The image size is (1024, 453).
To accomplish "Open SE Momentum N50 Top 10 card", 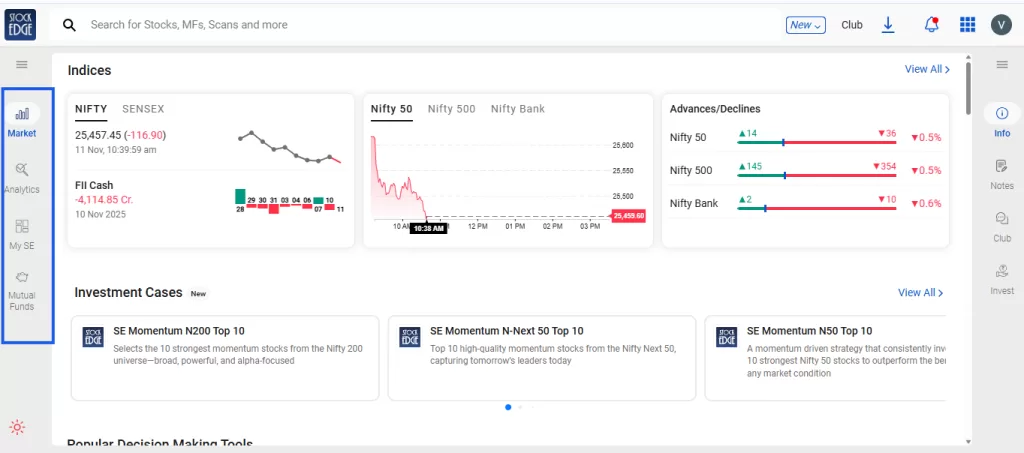I will 825,358.
